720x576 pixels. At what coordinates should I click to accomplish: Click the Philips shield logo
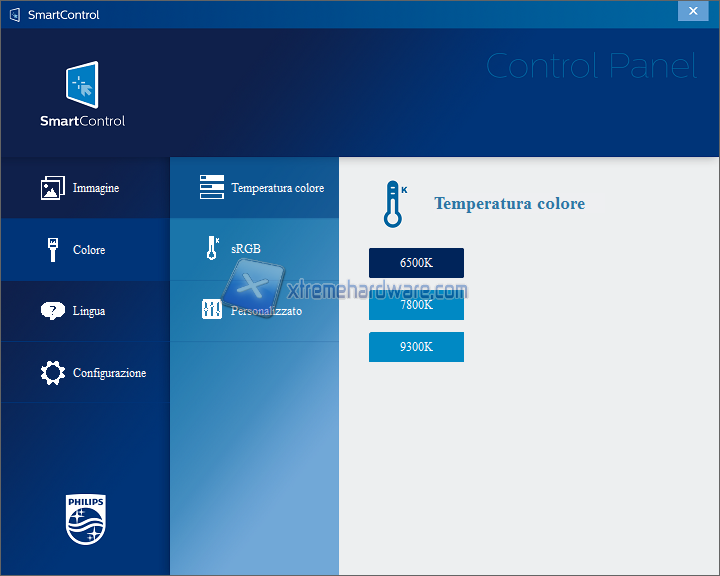tap(85, 520)
